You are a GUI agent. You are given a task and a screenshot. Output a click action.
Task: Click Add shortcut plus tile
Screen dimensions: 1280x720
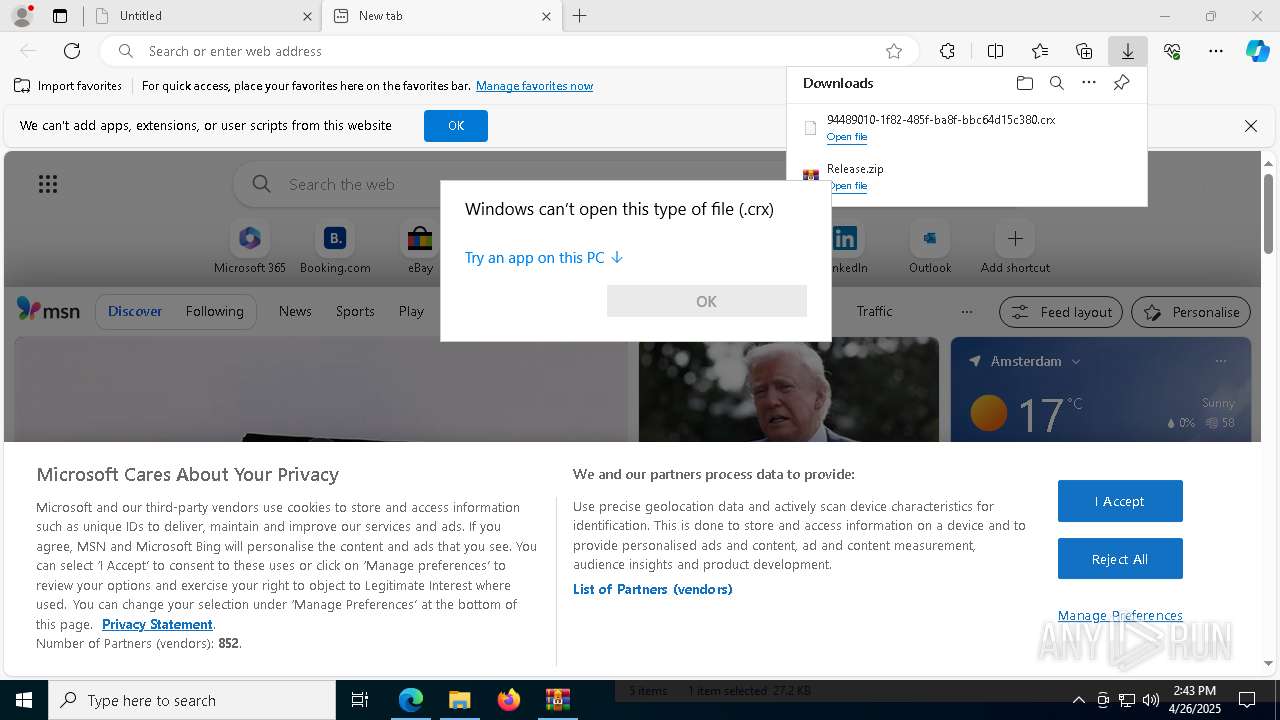[x=1015, y=248]
